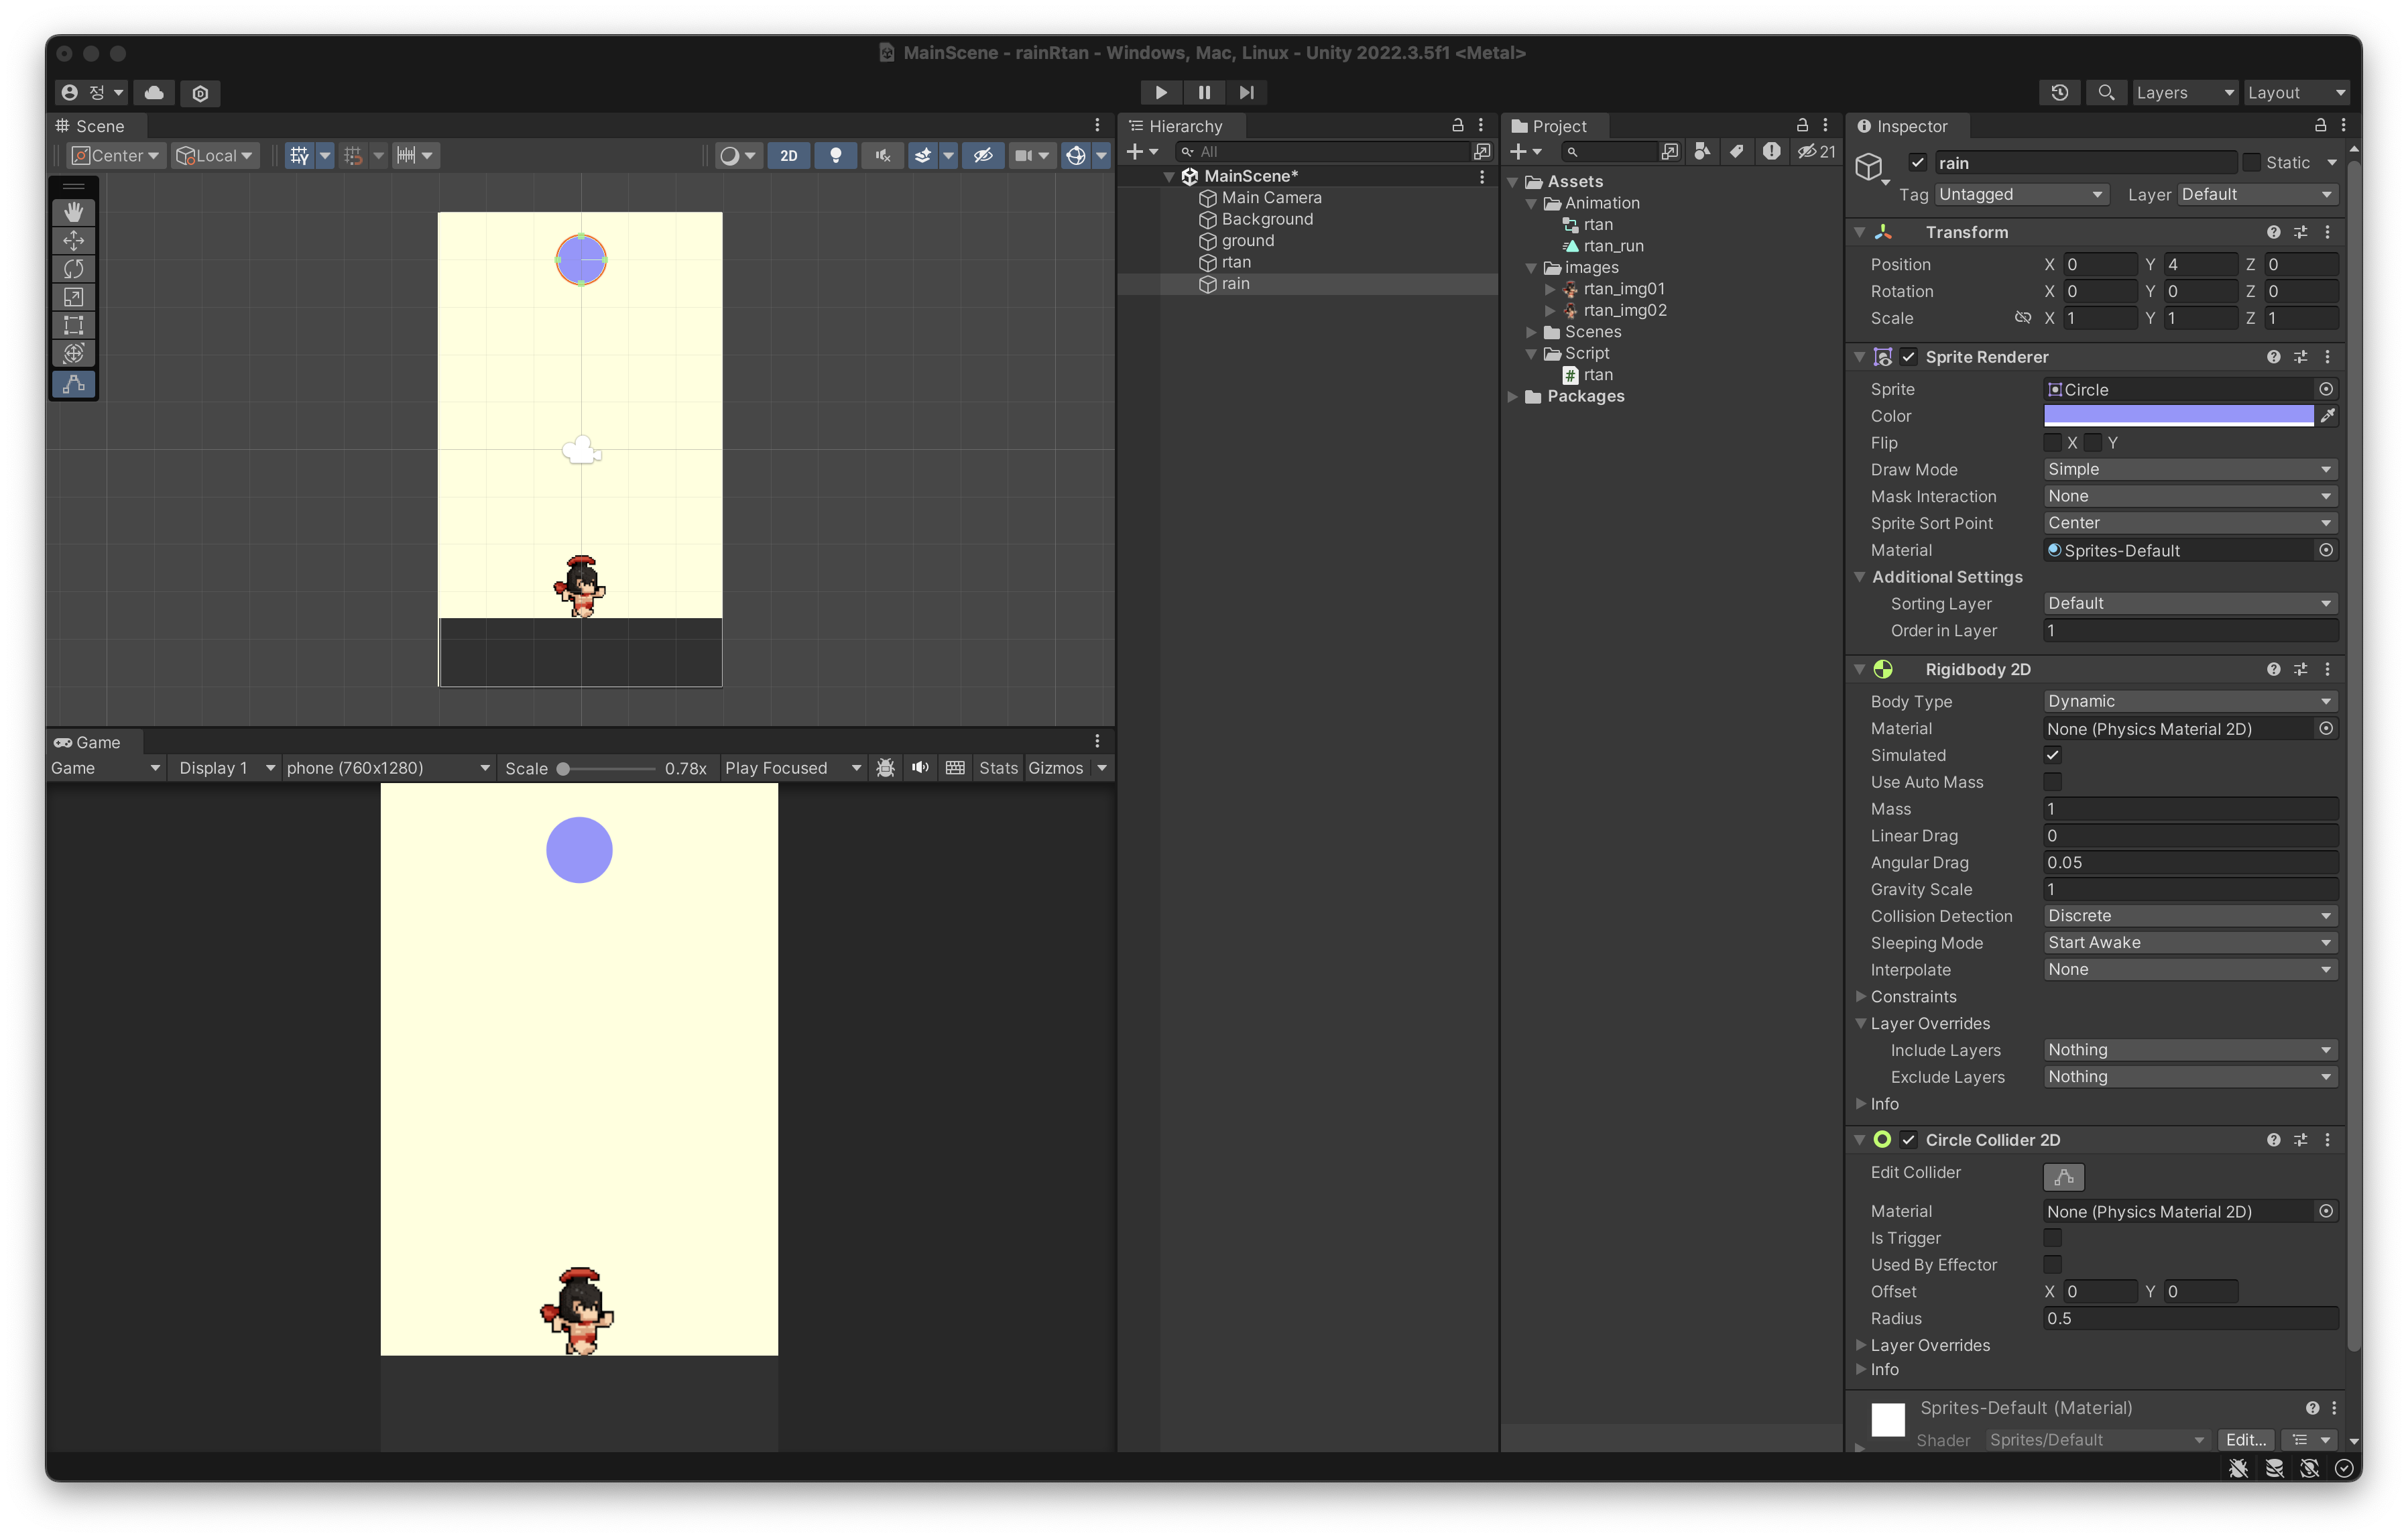Select the Rect tool in Scene toolbar

74,325
